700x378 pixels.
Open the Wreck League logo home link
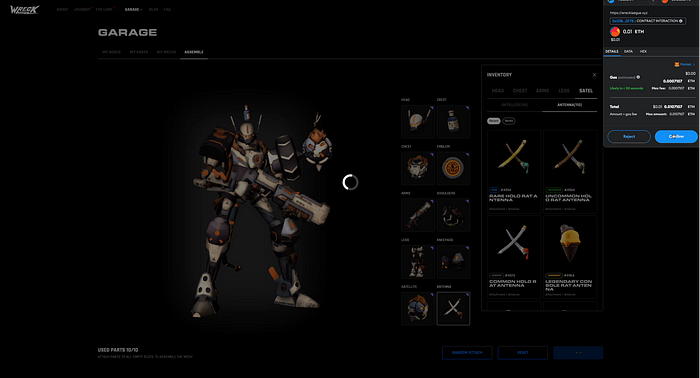25,9
